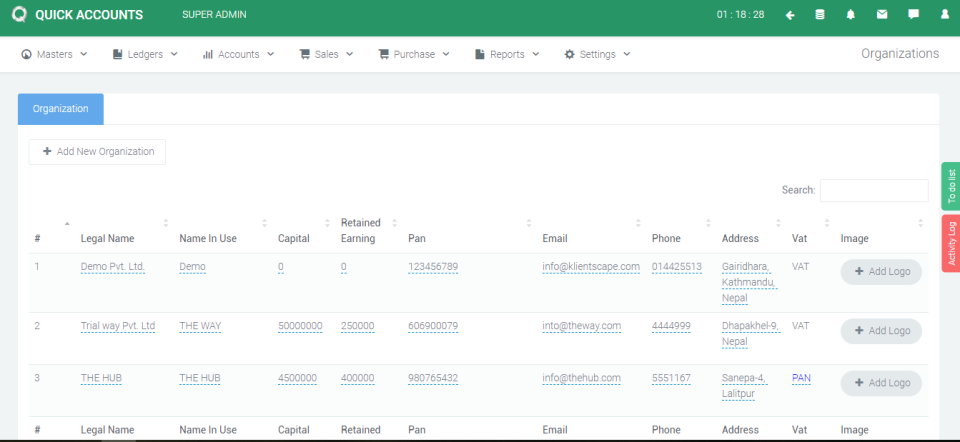Viewport: 960px width, 442px height.
Task: Click the Quick Accounts logo icon
Action: (x=18, y=15)
